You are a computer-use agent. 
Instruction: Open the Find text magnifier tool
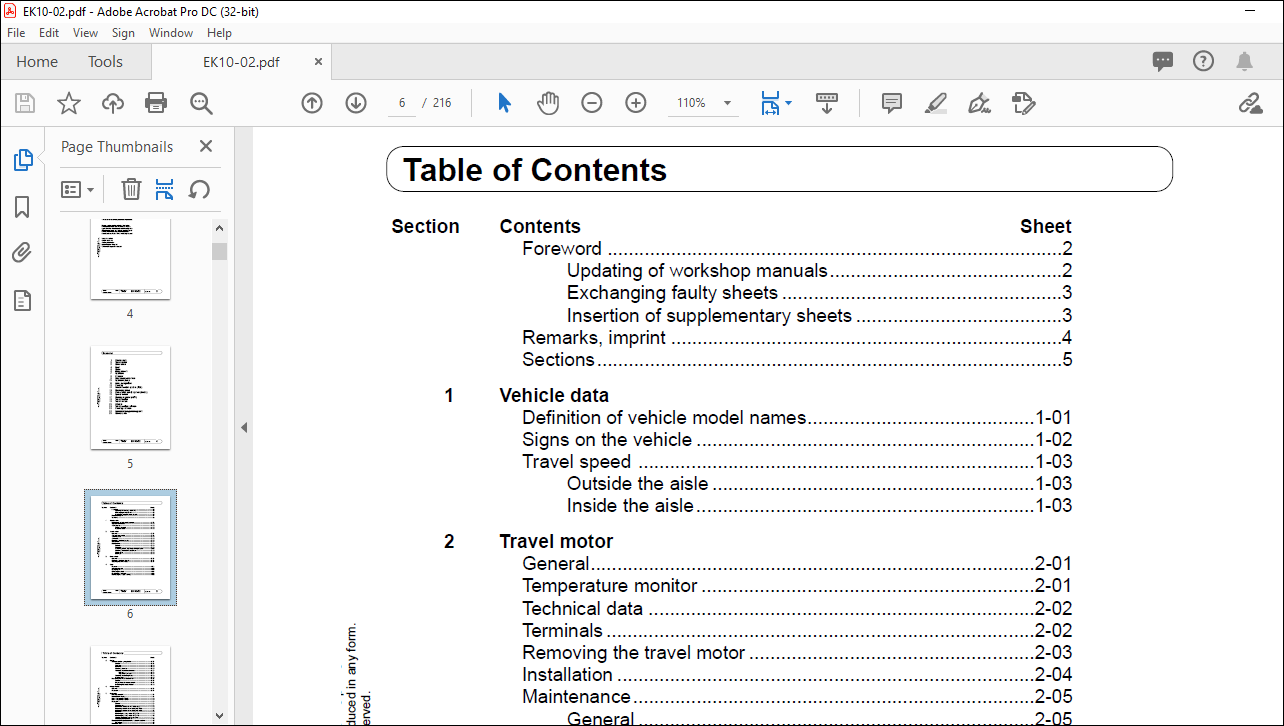[x=201, y=103]
